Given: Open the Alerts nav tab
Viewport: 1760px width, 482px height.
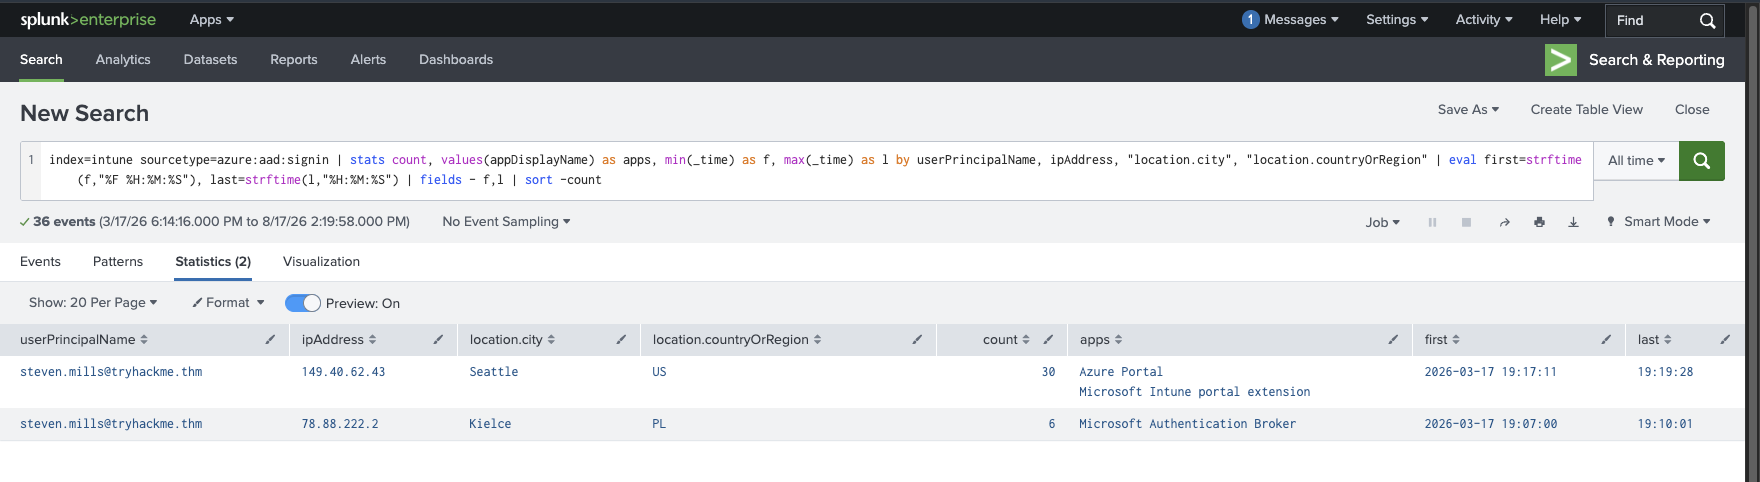Looking at the screenshot, I should (x=368, y=60).
